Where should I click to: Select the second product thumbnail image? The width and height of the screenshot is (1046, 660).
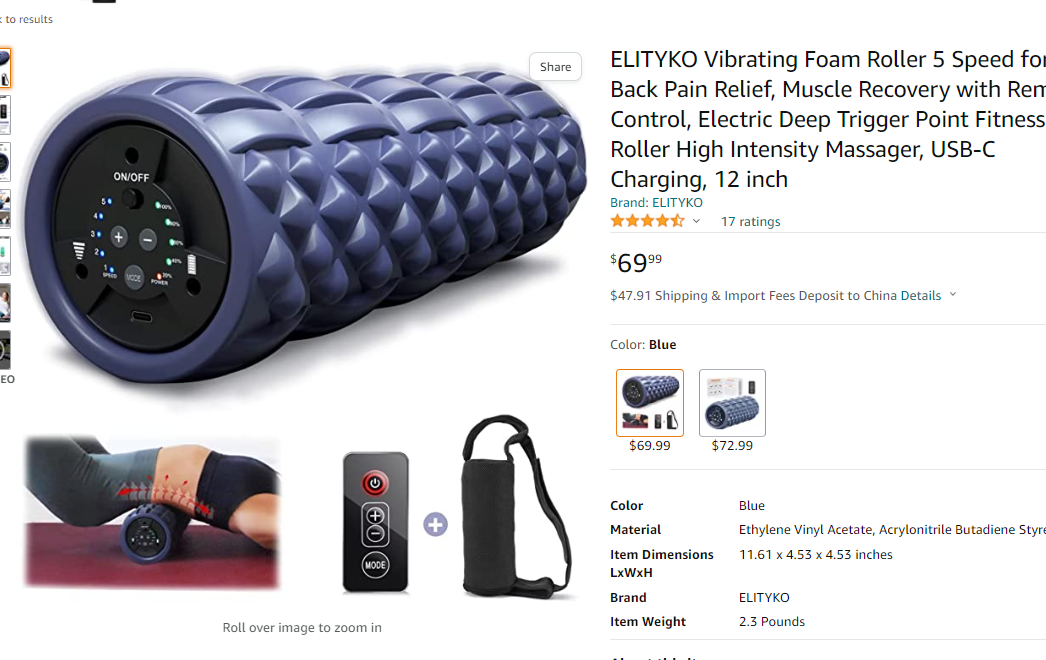pyautogui.click(x=5, y=115)
